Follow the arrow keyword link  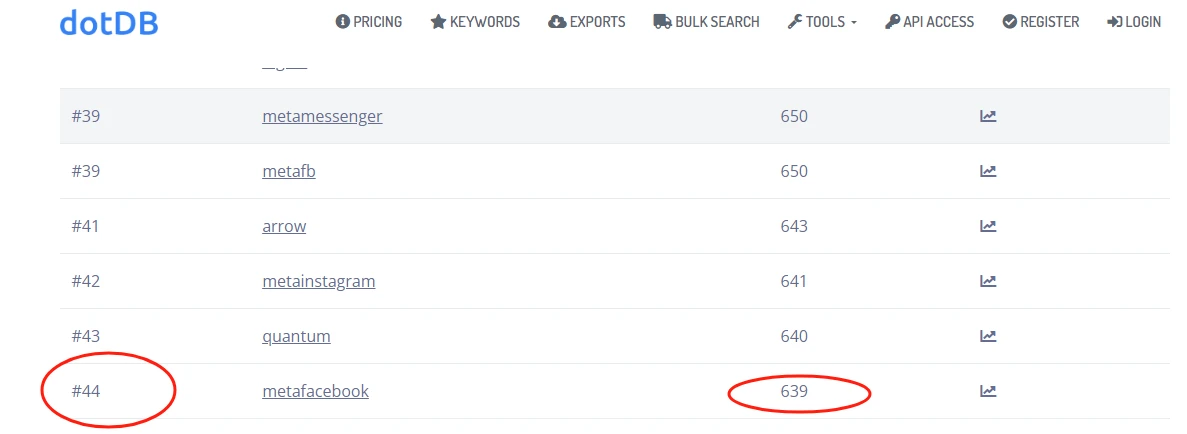point(284,226)
